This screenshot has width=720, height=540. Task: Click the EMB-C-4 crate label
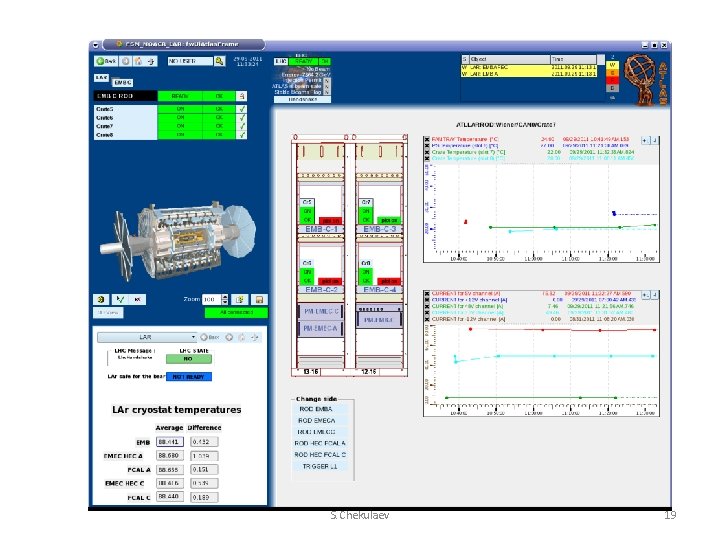[379, 290]
